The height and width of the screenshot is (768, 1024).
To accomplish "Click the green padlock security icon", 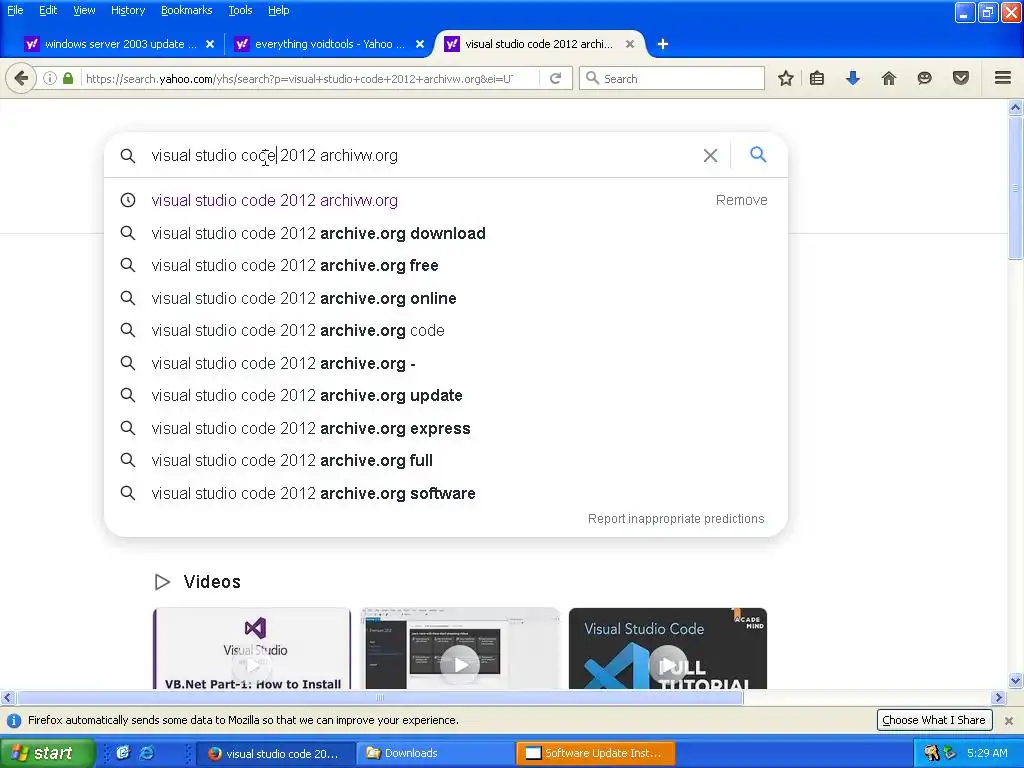I will [68, 78].
